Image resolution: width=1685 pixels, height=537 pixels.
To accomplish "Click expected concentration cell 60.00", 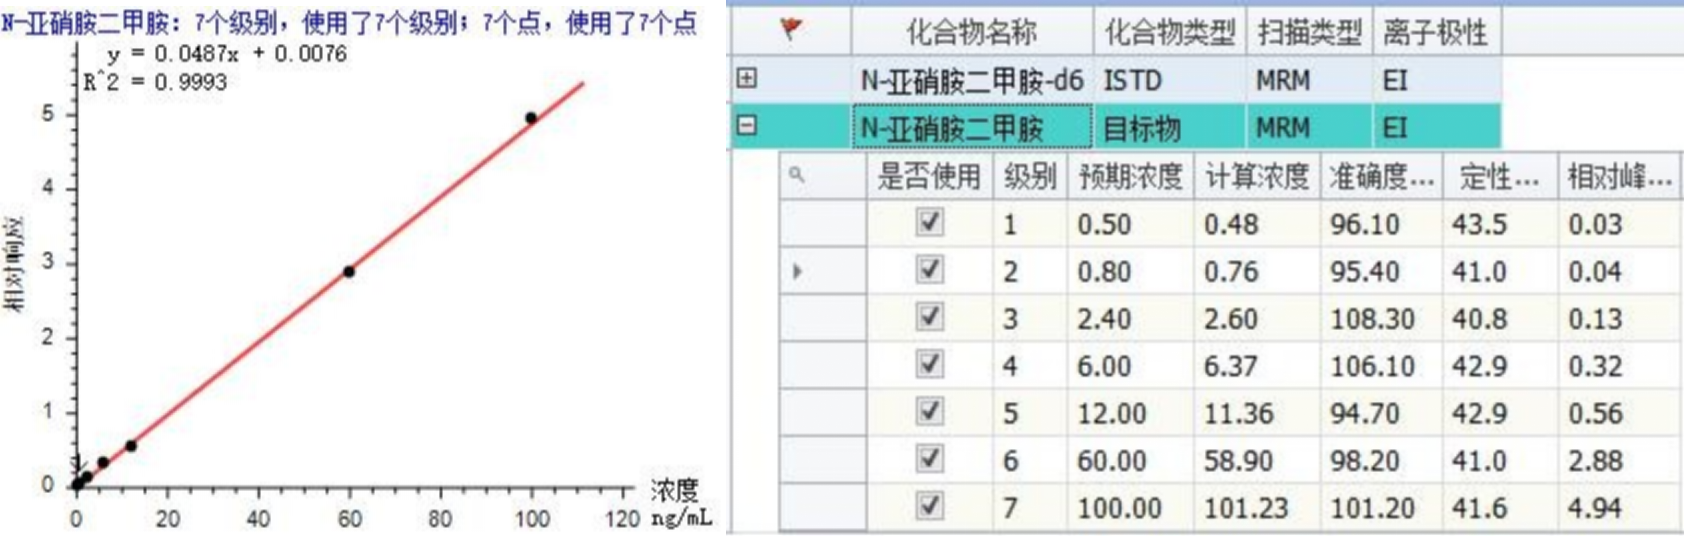I will (x=1130, y=461).
